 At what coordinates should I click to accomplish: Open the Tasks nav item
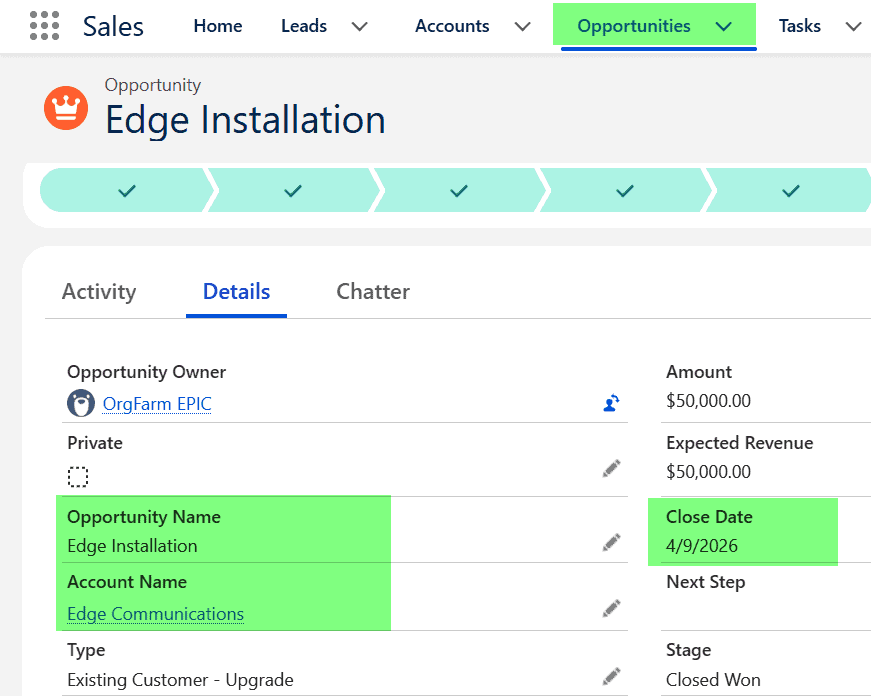tap(799, 26)
